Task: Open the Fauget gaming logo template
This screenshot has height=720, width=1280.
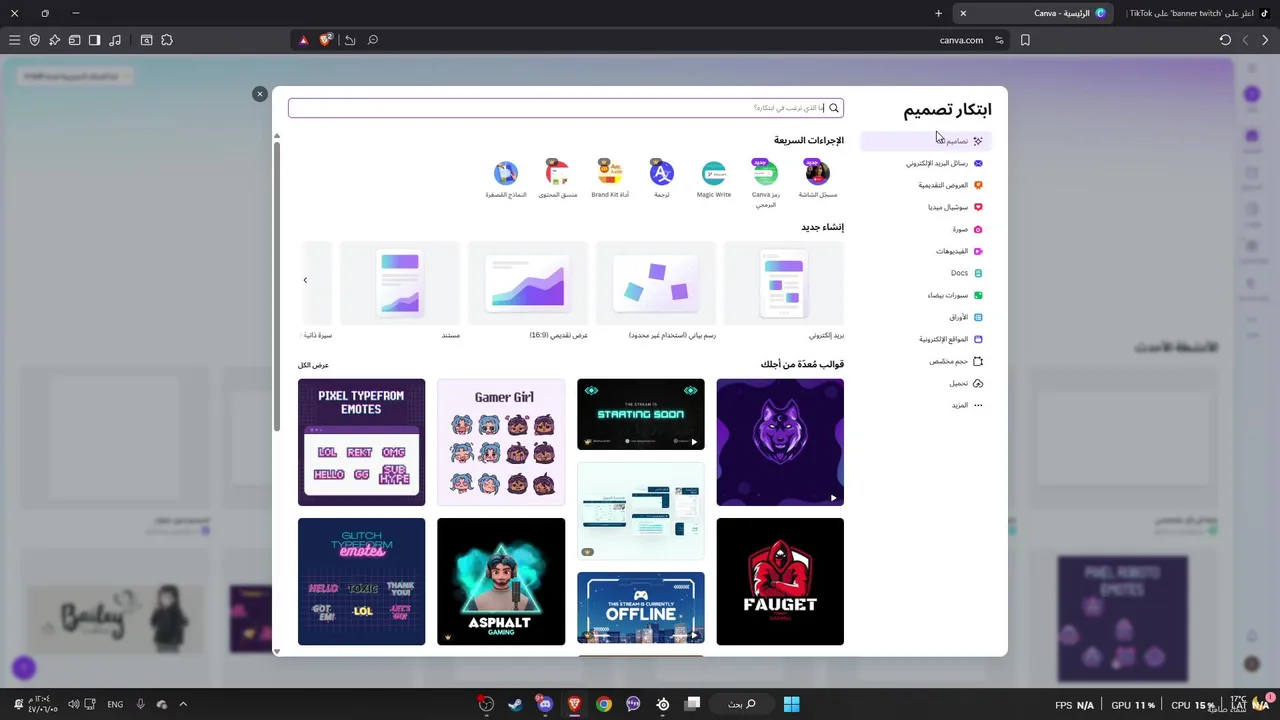Action: tap(780, 581)
